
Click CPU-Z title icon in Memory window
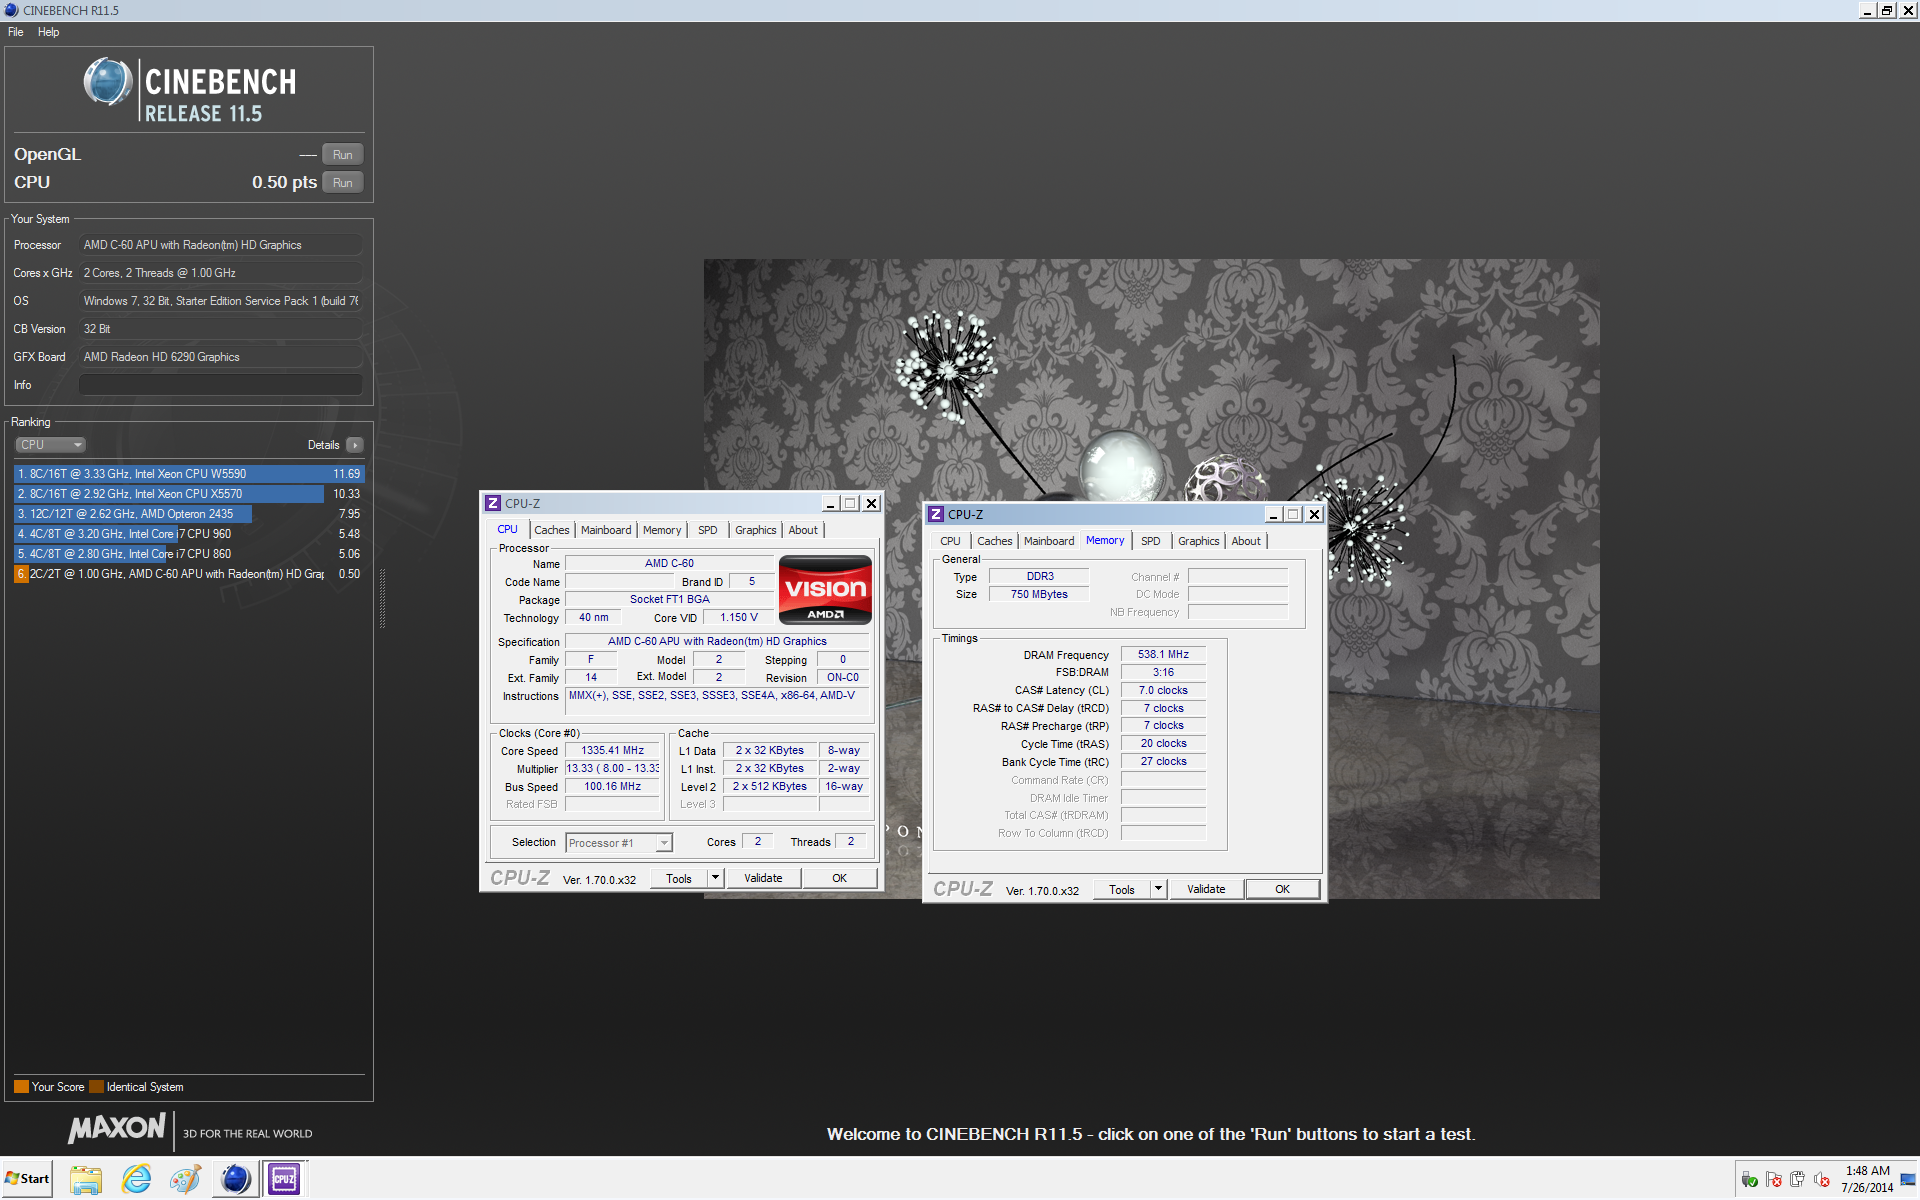tap(936, 514)
